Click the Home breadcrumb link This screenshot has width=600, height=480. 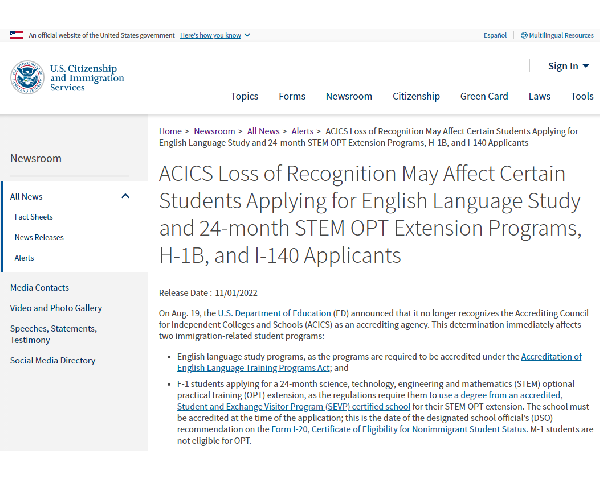click(170, 131)
